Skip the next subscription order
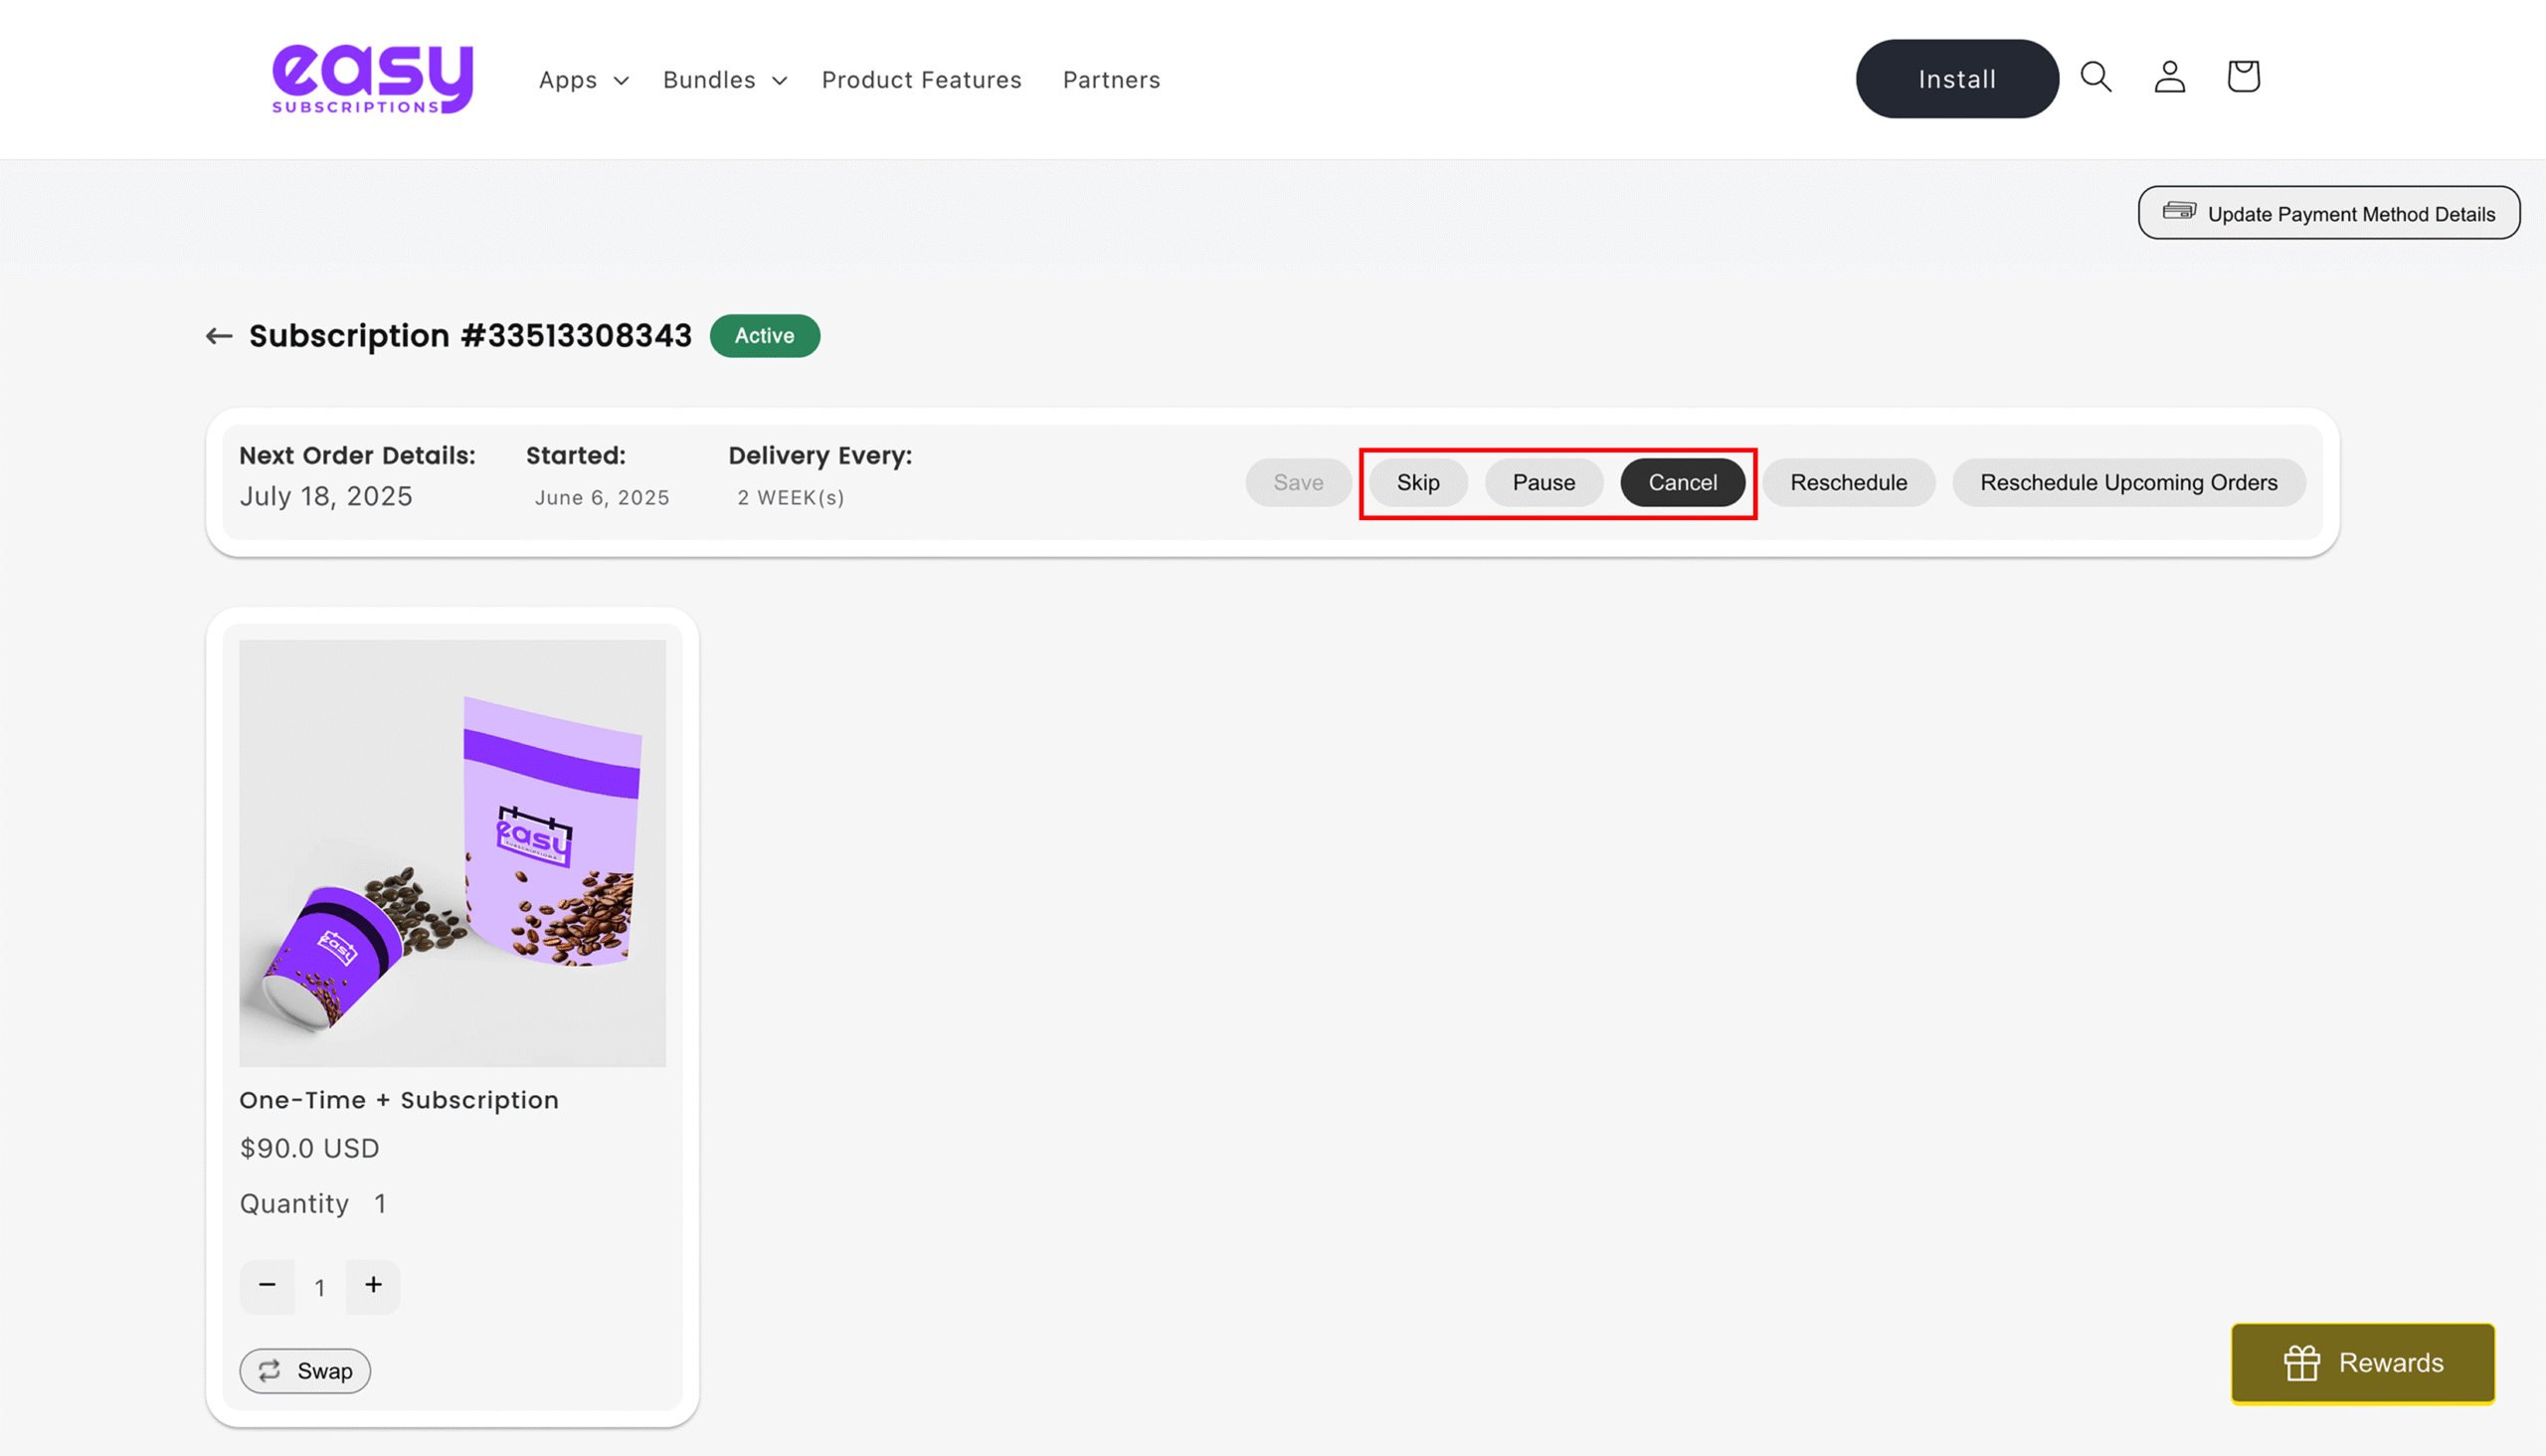 pyautogui.click(x=1417, y=483)
